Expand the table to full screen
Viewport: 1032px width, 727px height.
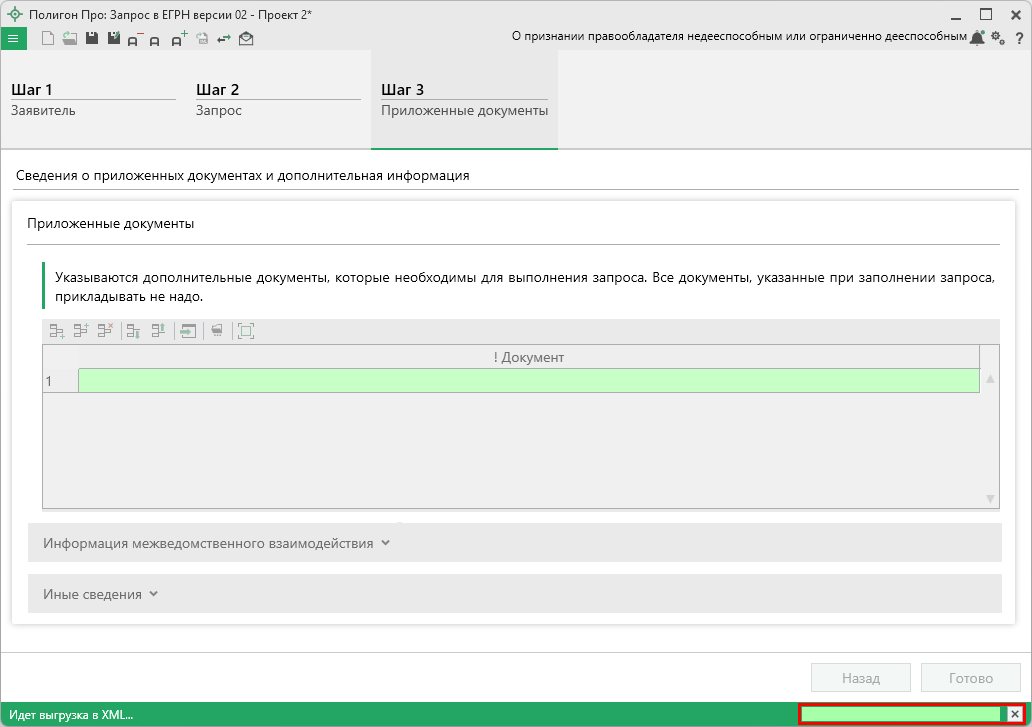[x=245, y=331]
